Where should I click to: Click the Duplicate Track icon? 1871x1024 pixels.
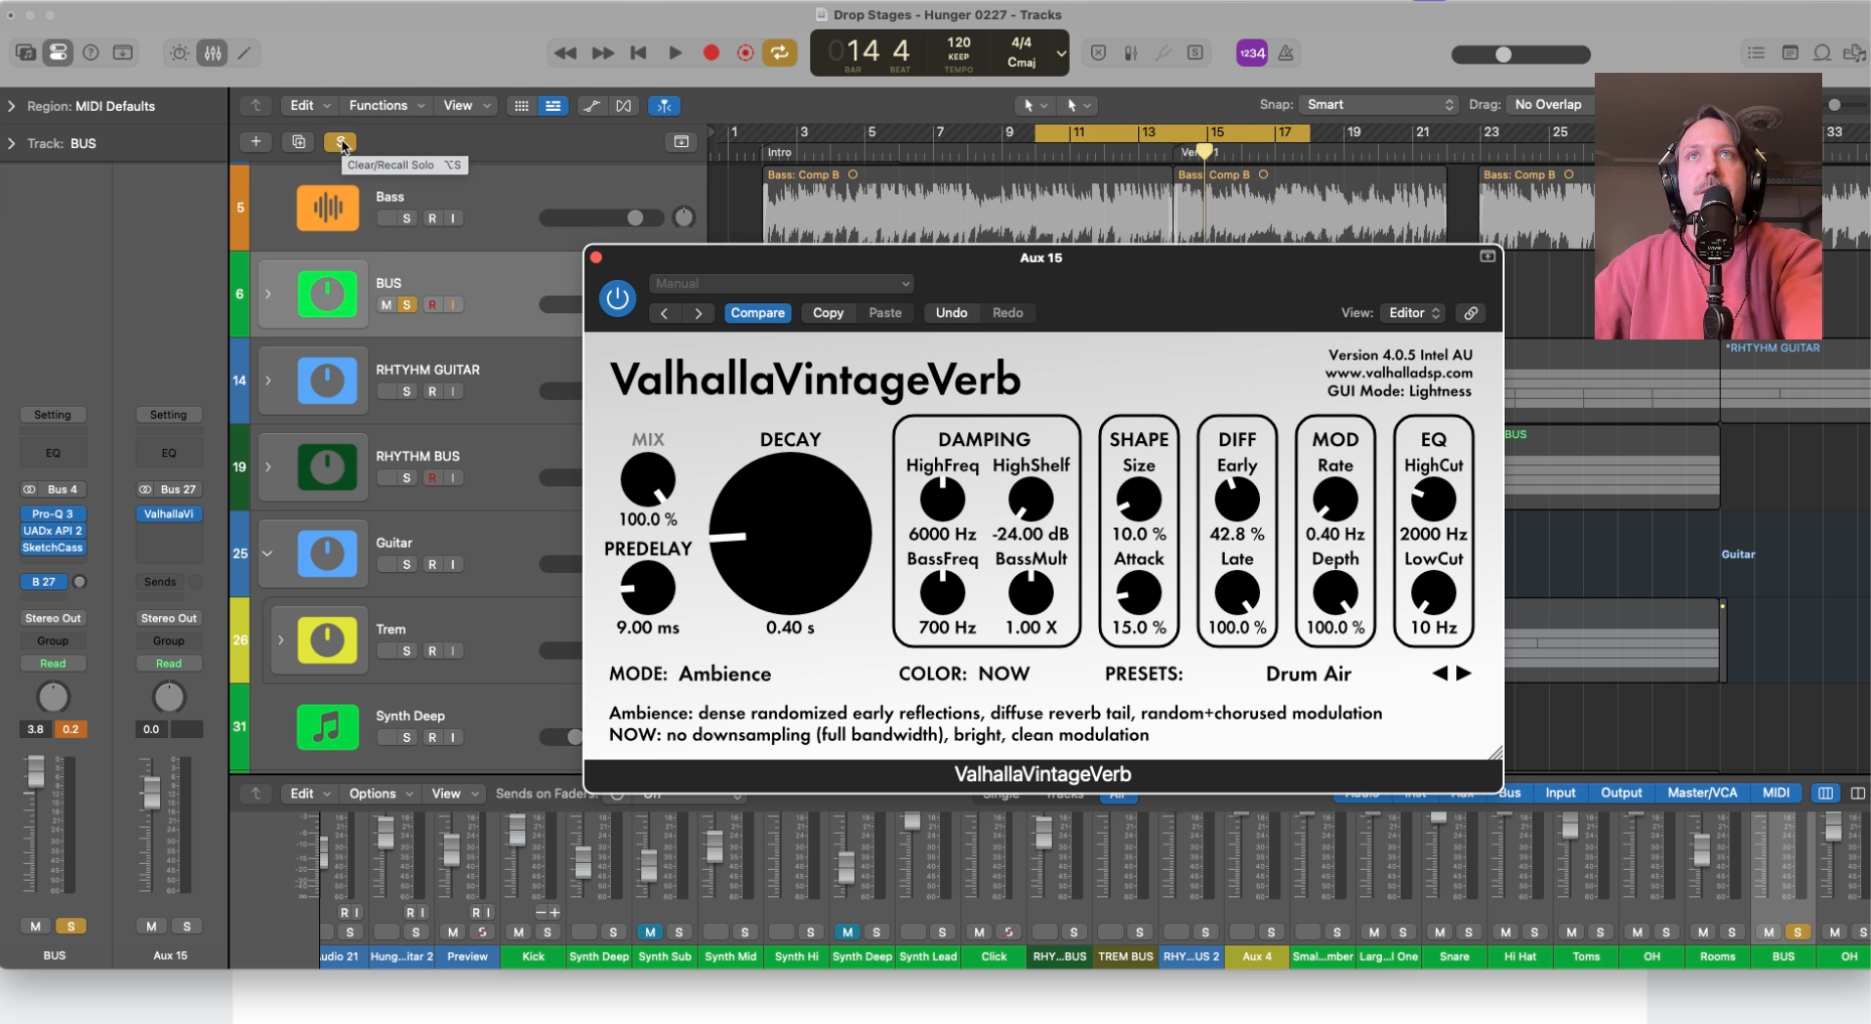(x=298, y=142)
